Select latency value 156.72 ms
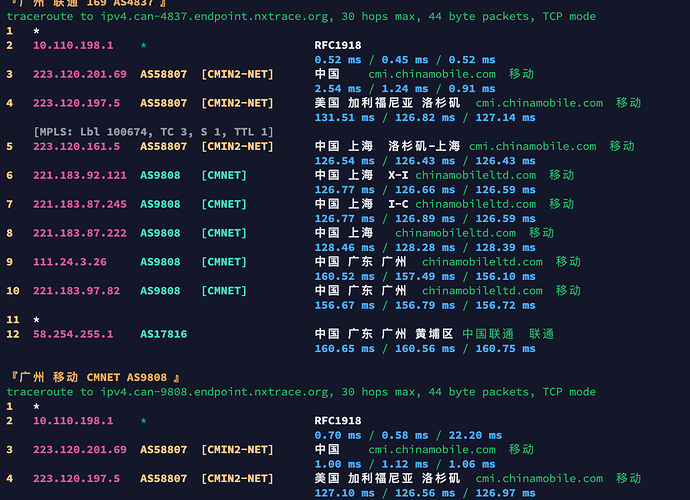This screenshot has height=500, width=690. tap(506, 305)
